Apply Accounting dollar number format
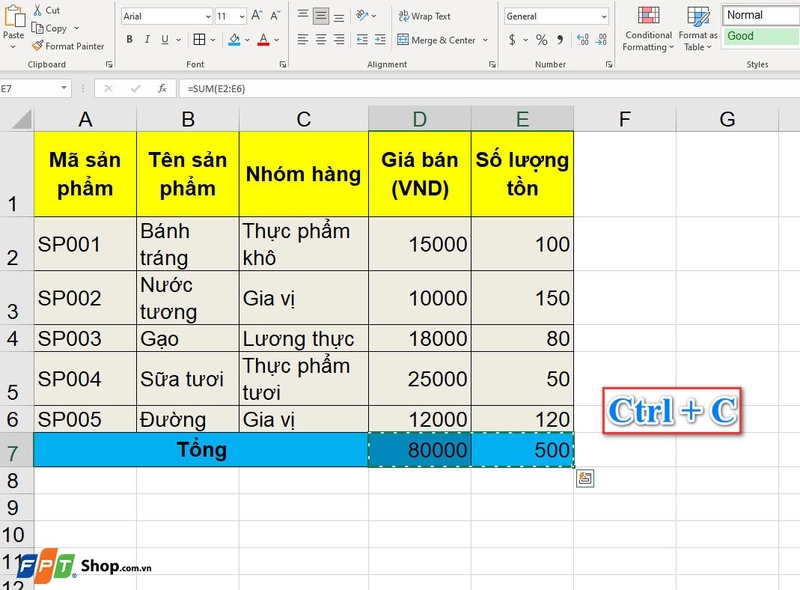This screenshot has width=800, height=590. (x=512, y=39)
